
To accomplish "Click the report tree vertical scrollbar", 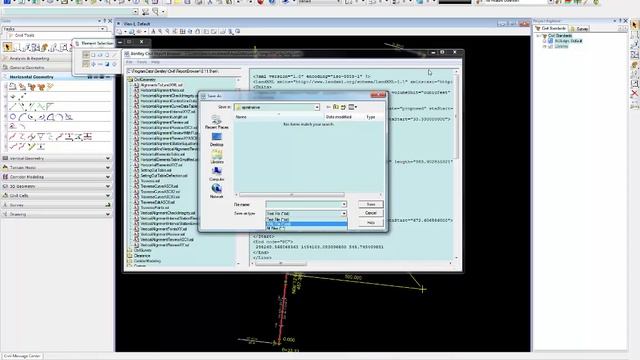I will click(x=239, y=171).
